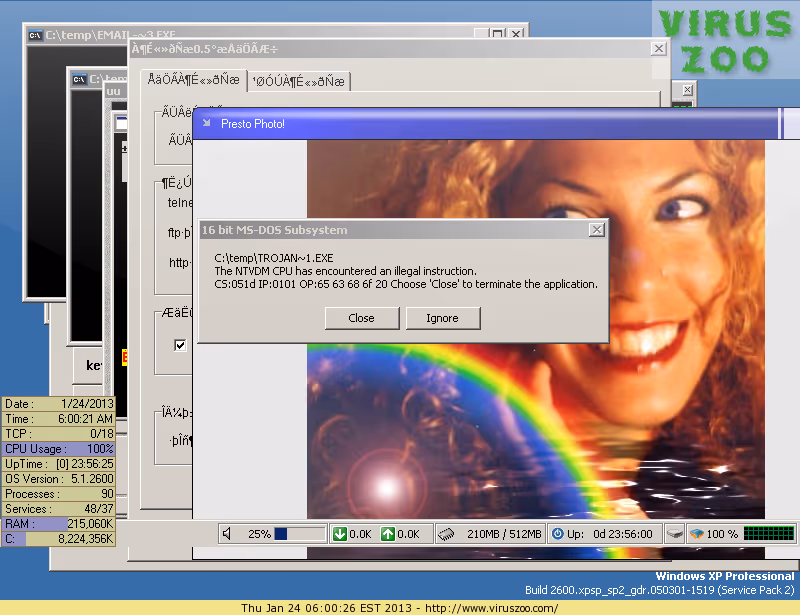
Task: Click the Presto Photo! title bar icon
Action: [x=207, y=123]
